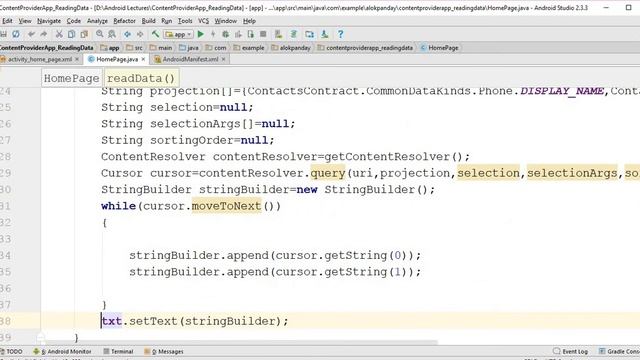Click HomePage in code breadcrumb
The width and height of the screenshot is (640, 360).
coord(71,78)
